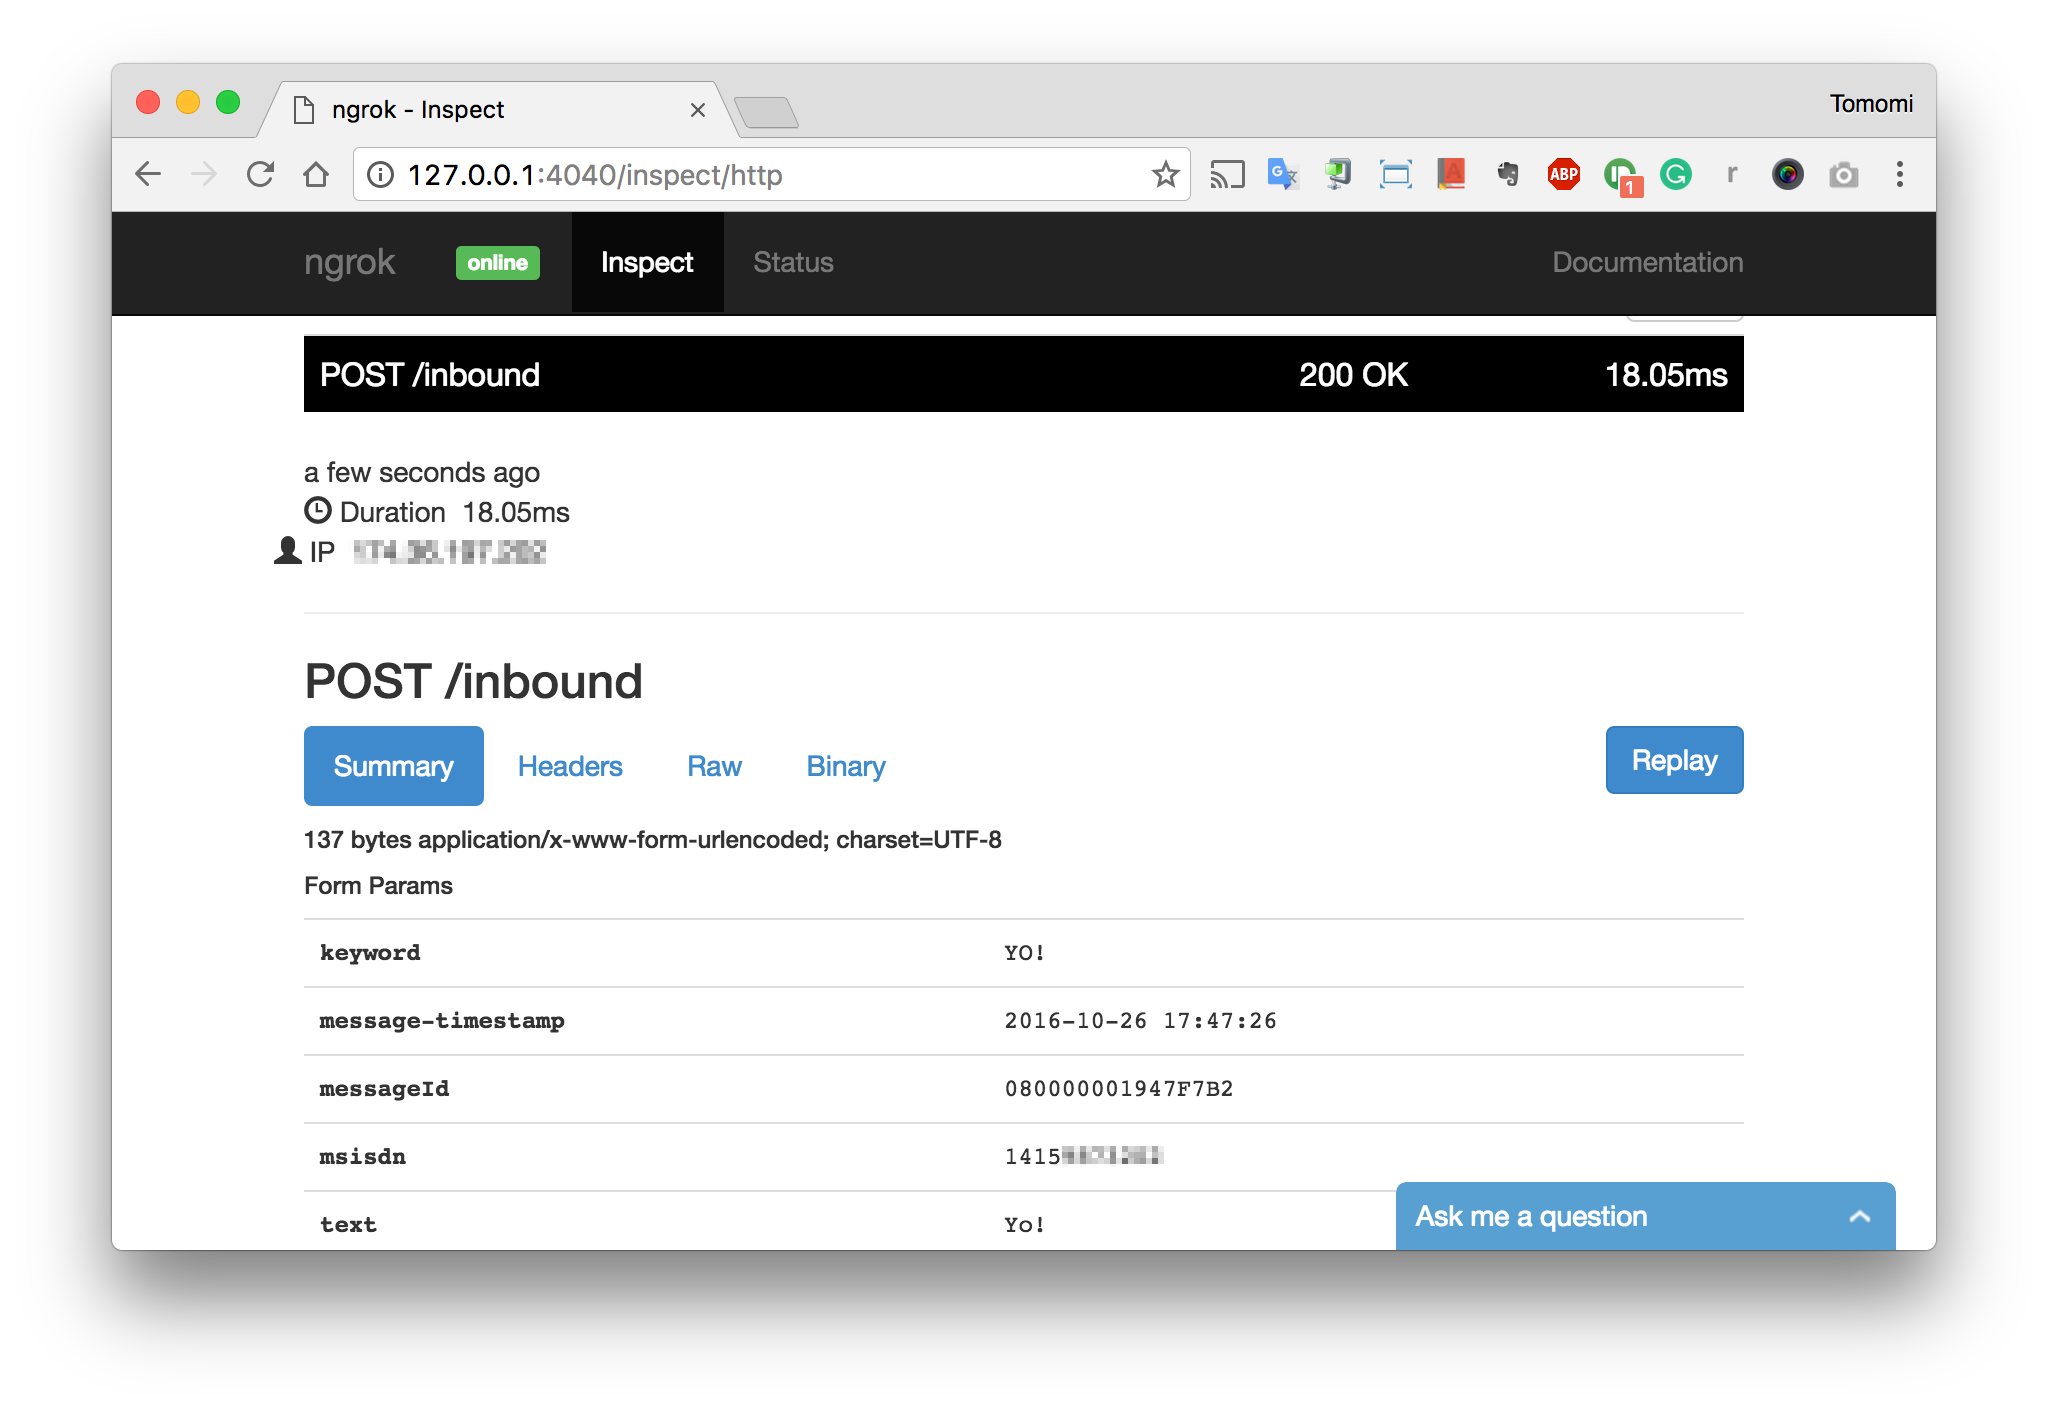Click the 'YO!' keyword value
Screen dimensions: 2048x1410
point(1024,953)
